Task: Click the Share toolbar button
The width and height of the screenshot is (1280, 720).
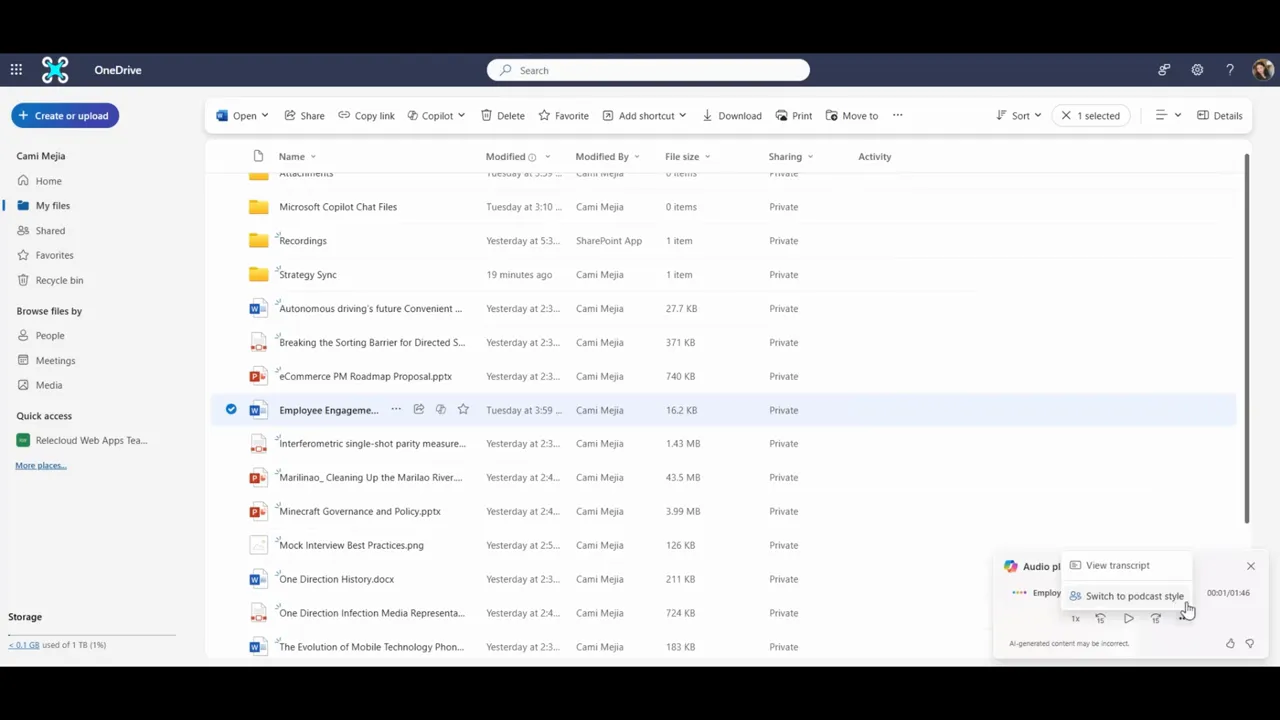Action: (304, 116)
